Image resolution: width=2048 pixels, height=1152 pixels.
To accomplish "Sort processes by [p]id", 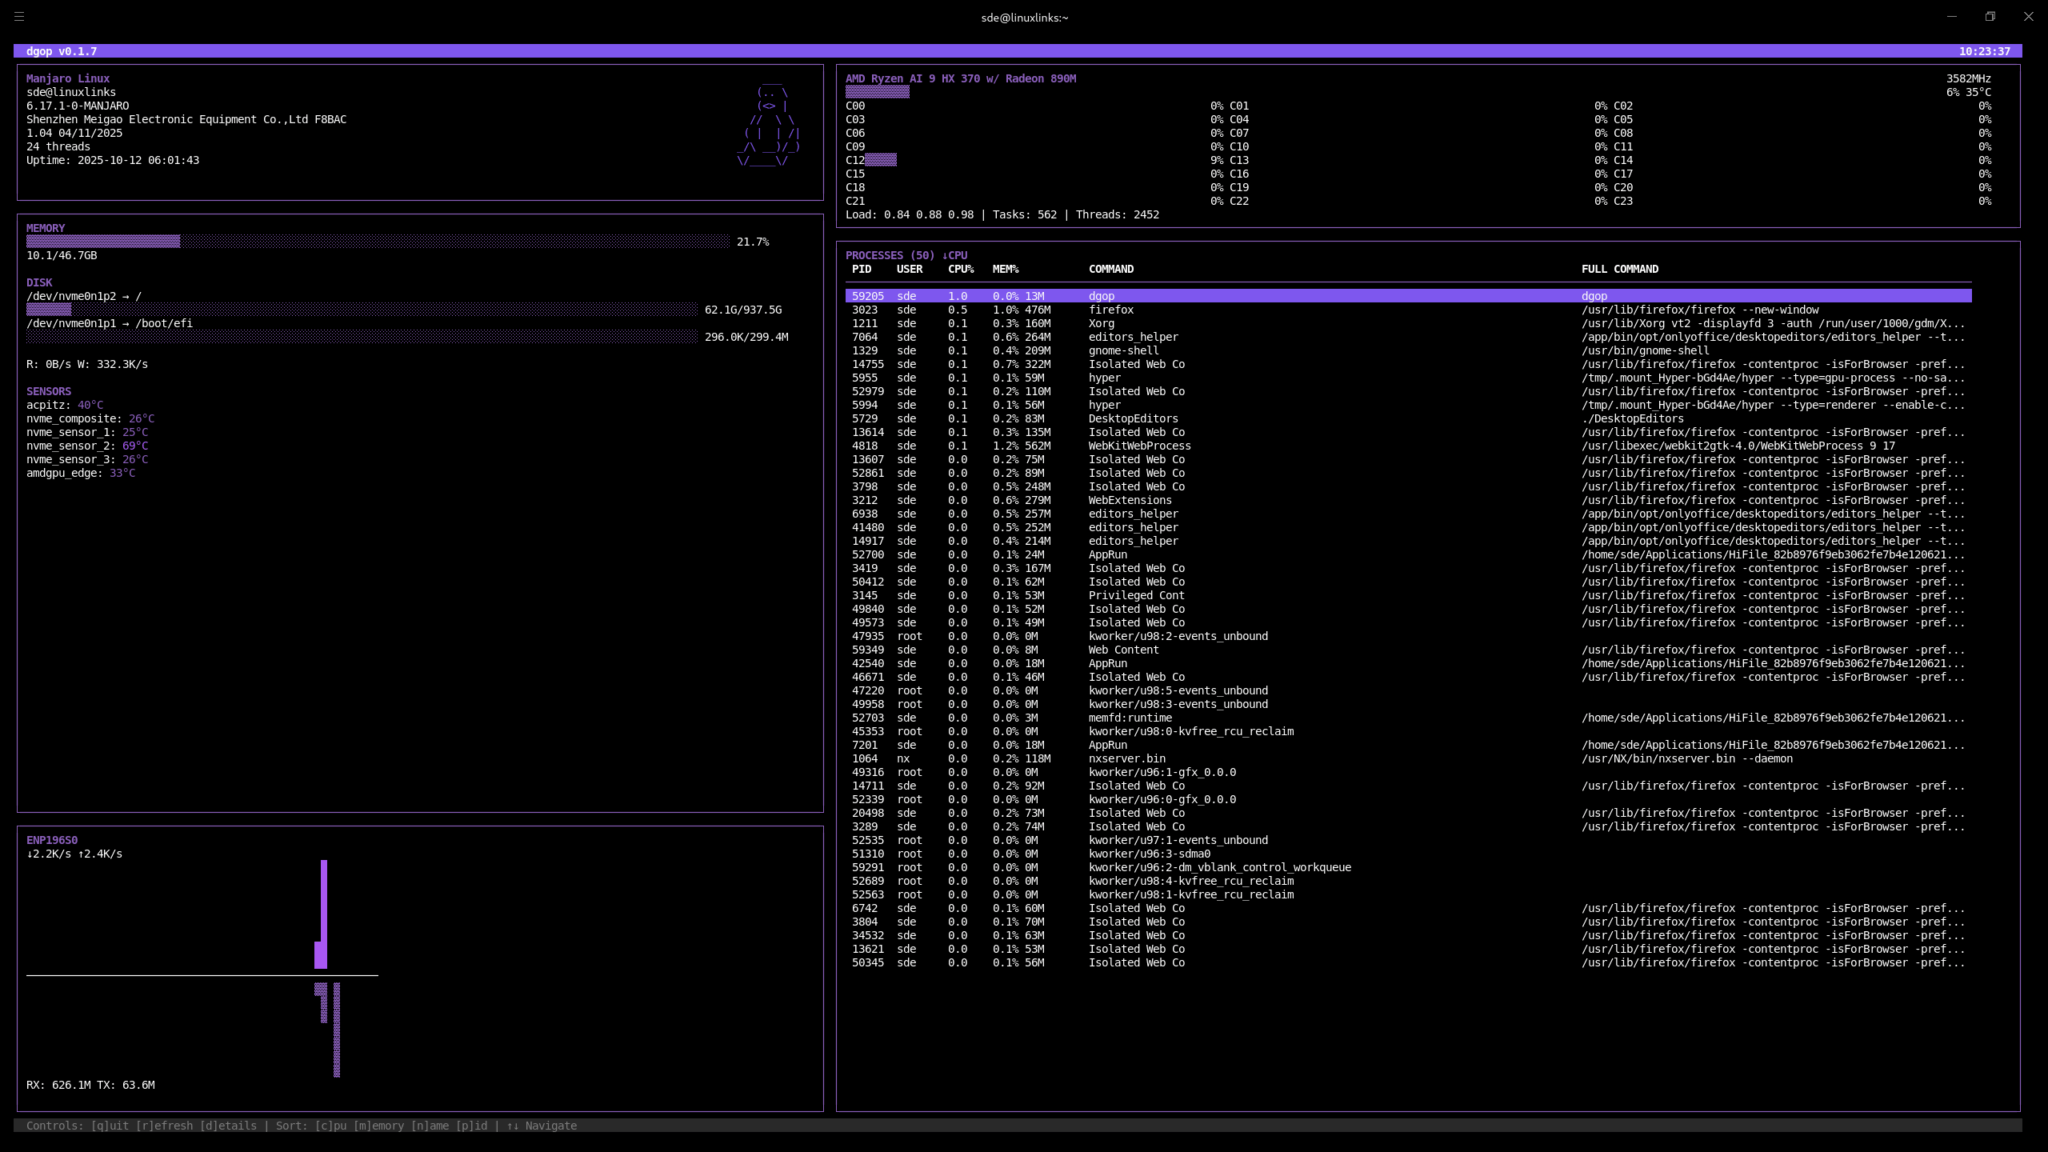I will pos(471,1125).
